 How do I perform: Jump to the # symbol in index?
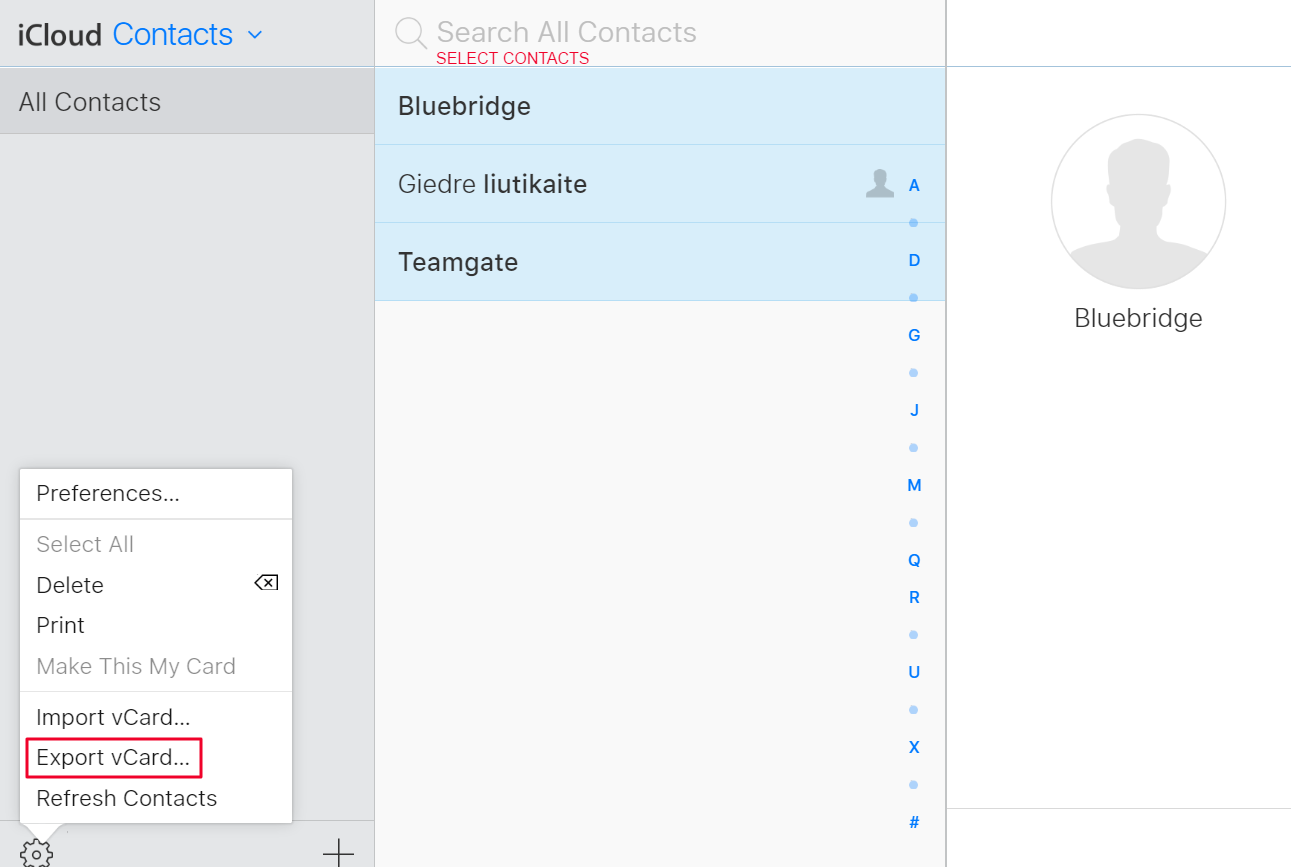click(914, 822)
